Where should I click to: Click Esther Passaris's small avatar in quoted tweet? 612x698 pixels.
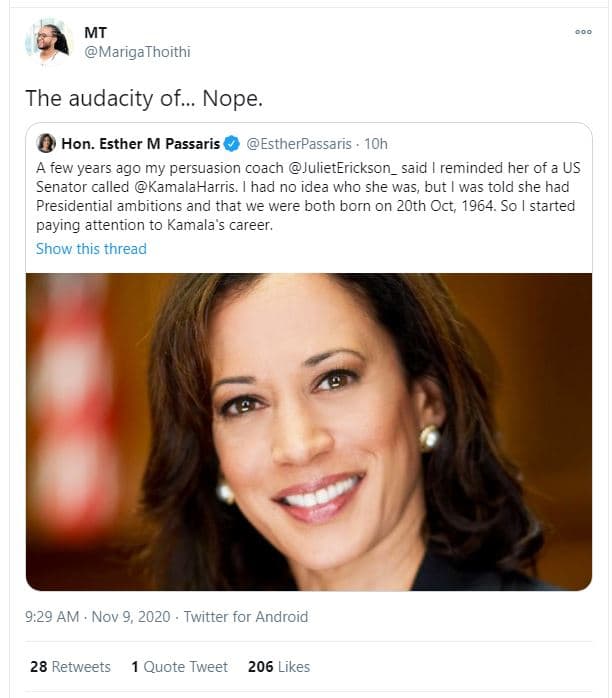[x=46, y=143]
